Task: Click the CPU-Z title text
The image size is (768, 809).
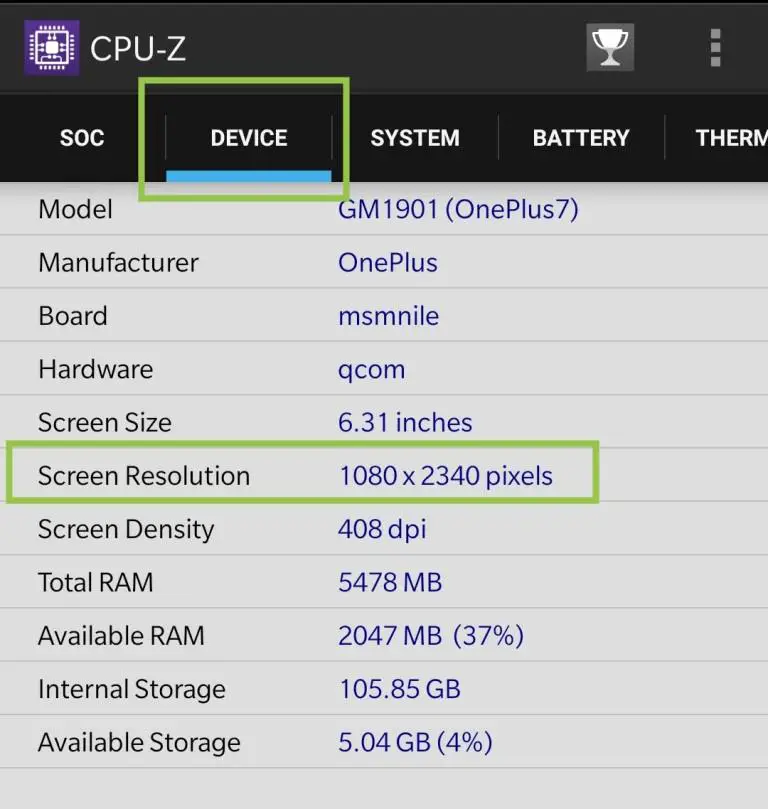Action: click(x=138, y=49)
